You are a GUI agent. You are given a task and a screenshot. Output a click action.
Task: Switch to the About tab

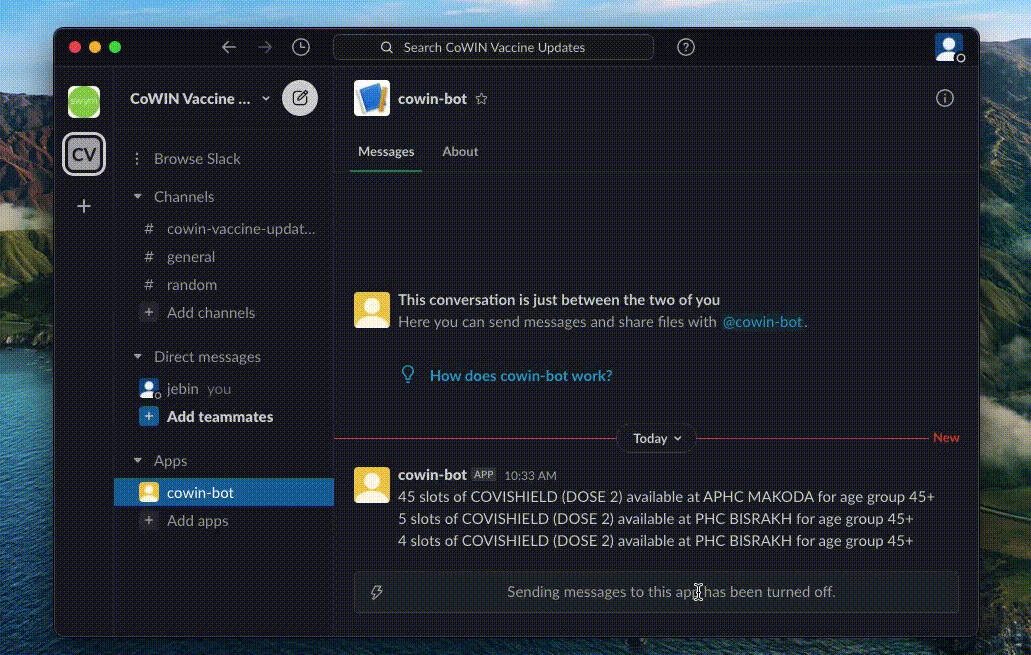[460, 151]
